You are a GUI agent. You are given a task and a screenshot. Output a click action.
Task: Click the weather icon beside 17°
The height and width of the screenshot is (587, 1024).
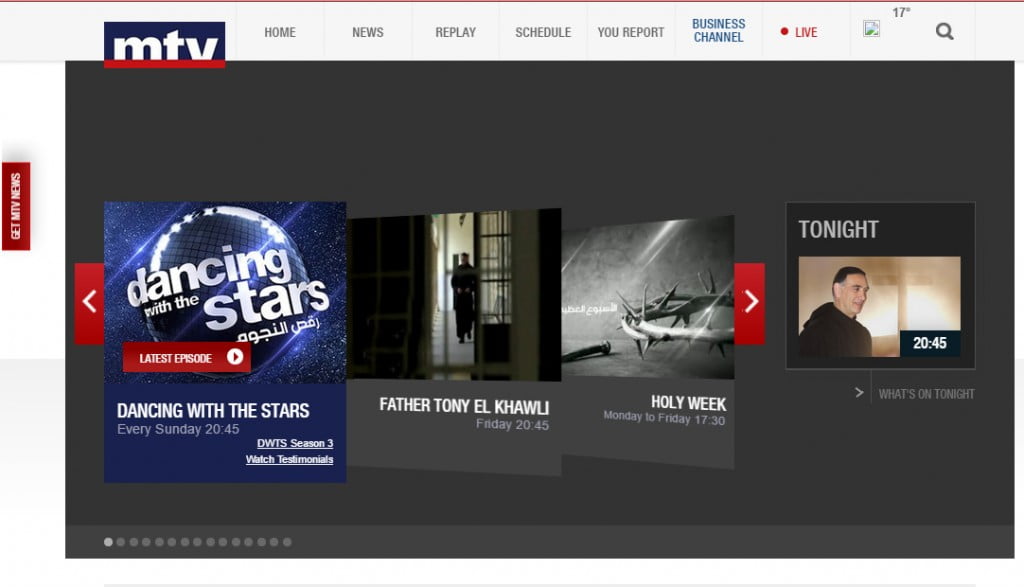click(x=872, y=29)
